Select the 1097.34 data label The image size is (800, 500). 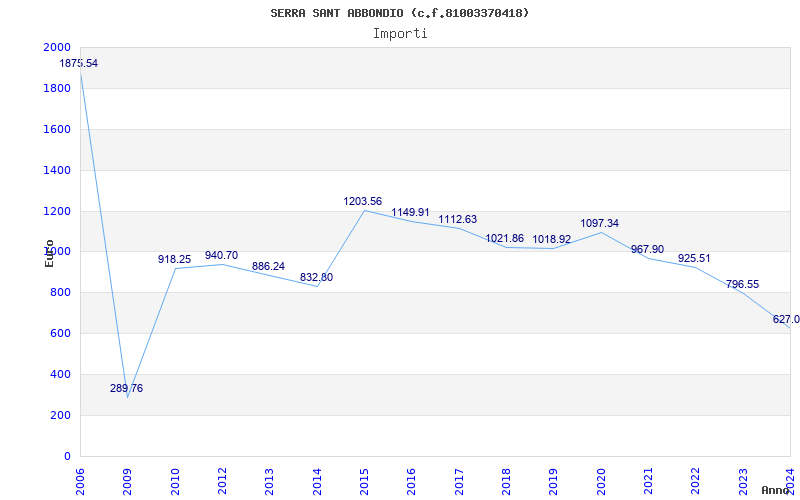point(599,223)
